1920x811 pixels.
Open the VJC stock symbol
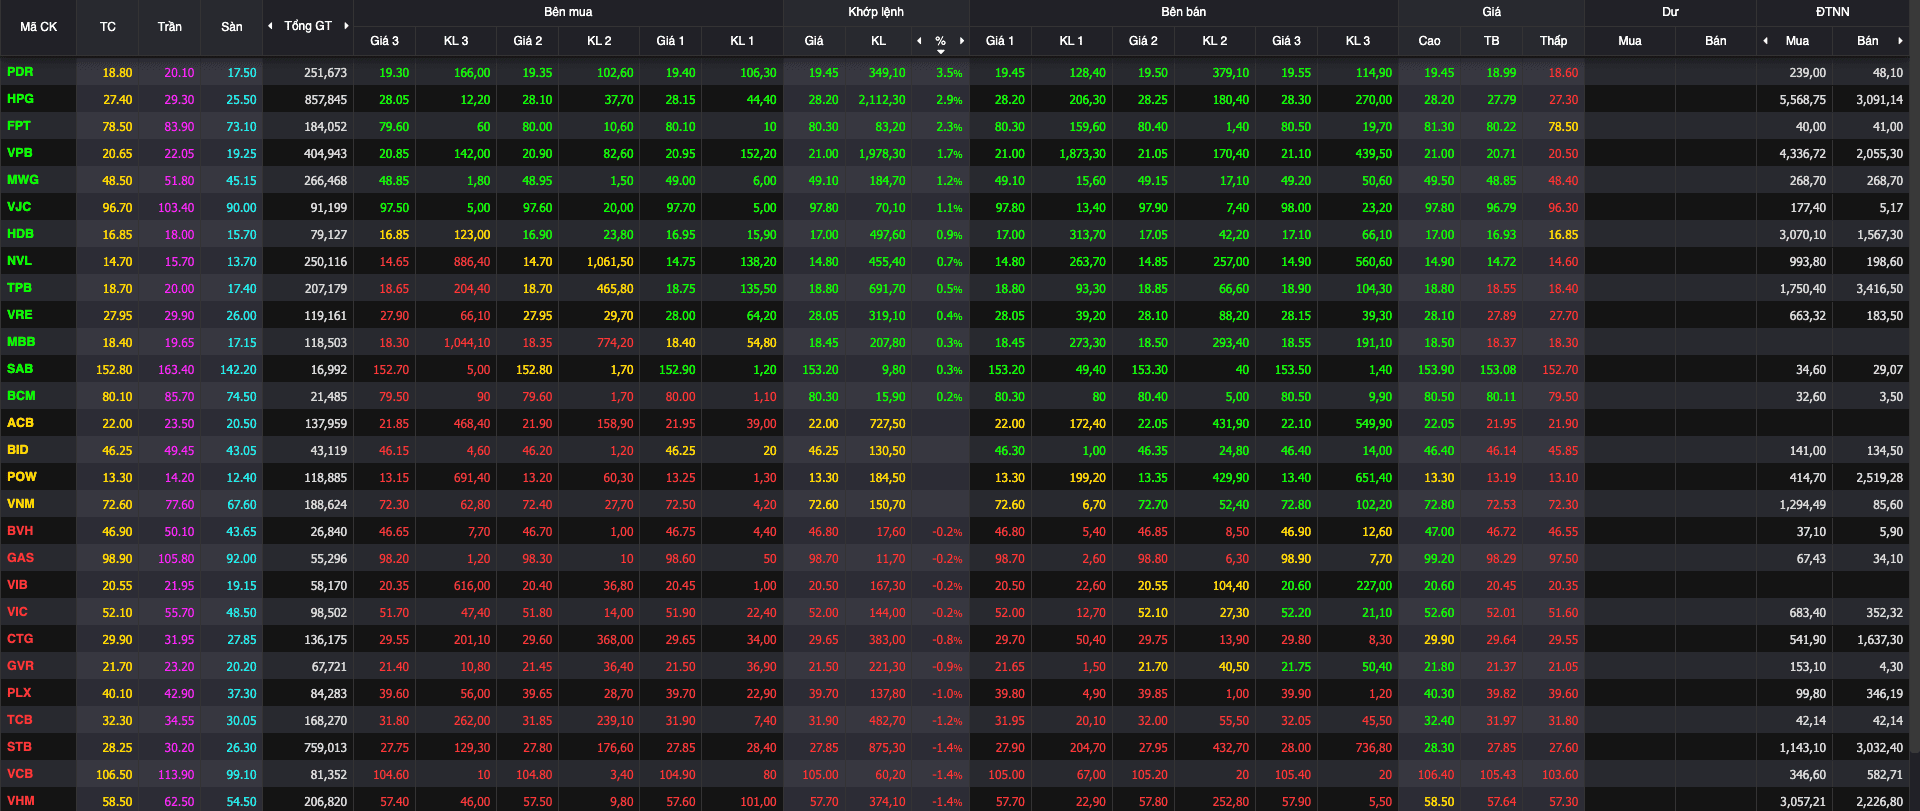[x=19, y=207]
